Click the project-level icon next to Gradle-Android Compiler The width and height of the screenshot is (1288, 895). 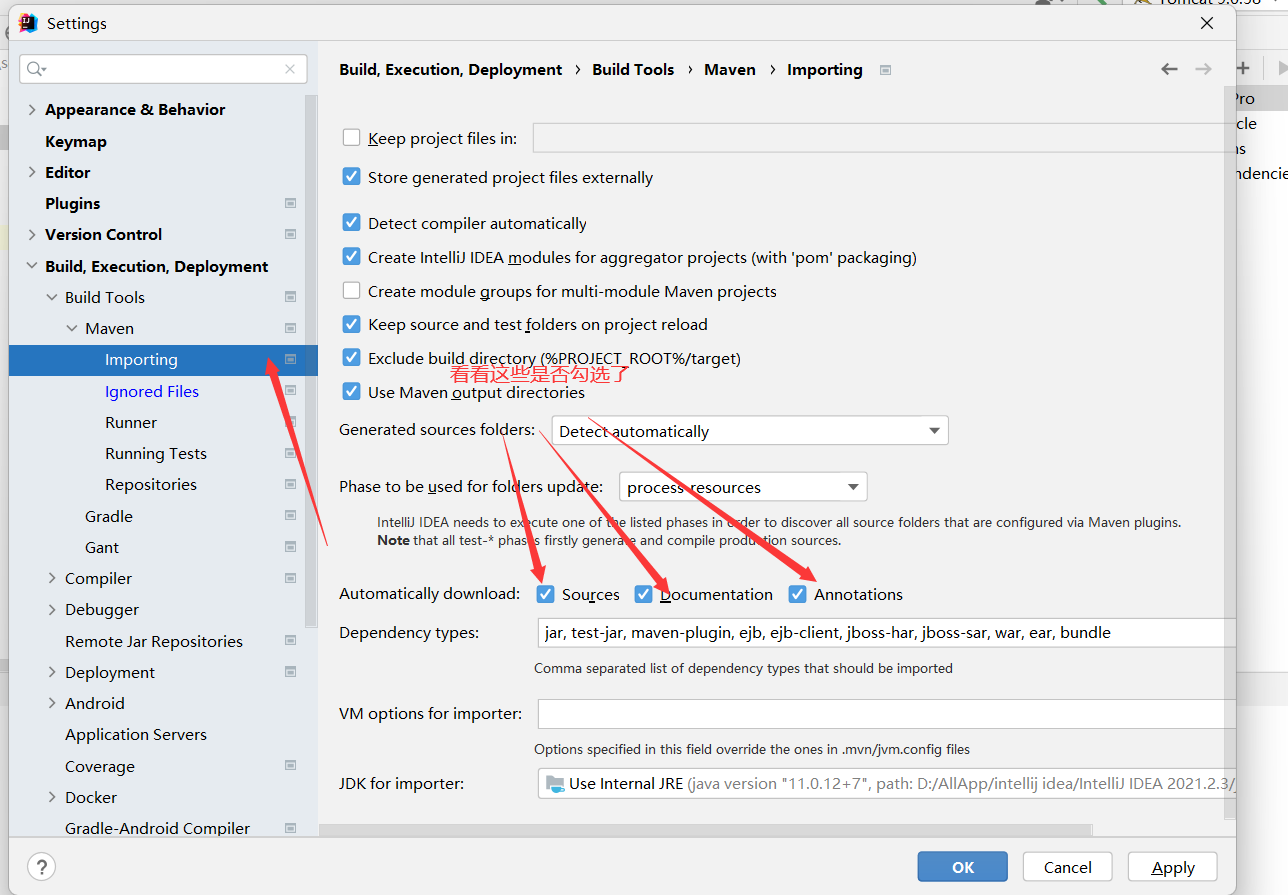pos(290,828)
